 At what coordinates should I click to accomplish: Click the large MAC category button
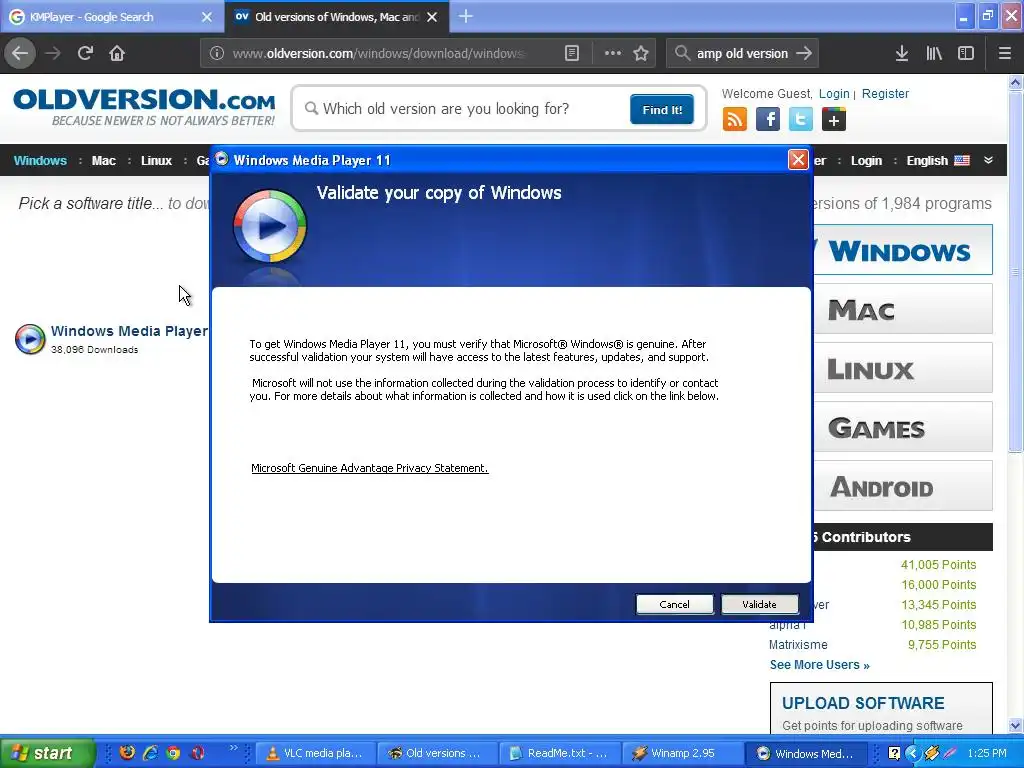click(x=903, y=309)
